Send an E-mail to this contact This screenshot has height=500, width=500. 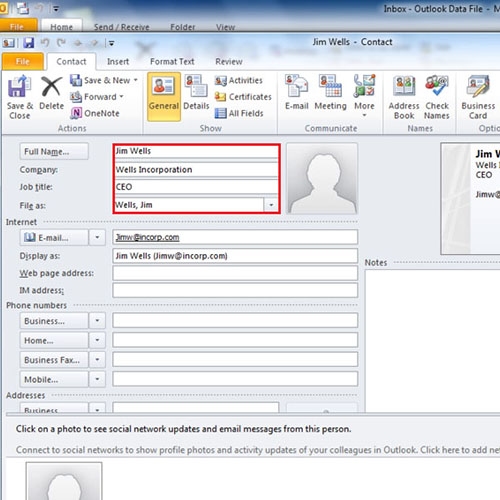point(296,93)
